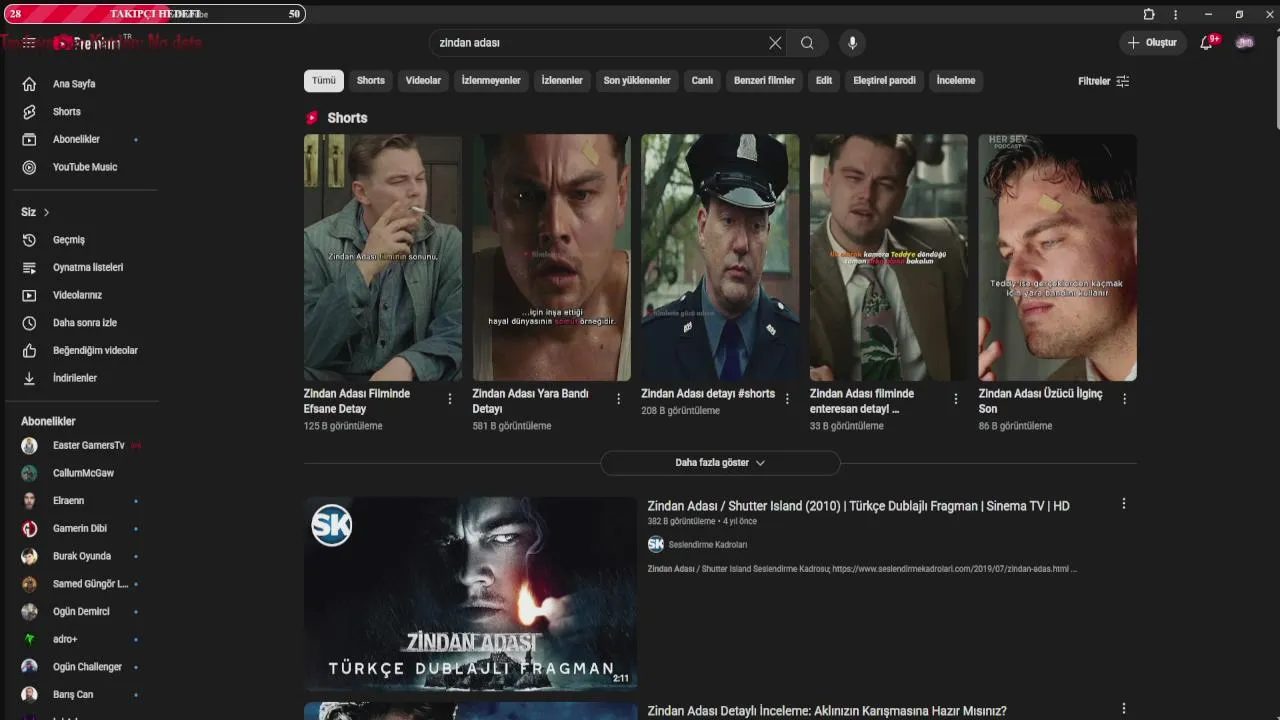The height and width of the screenshot is (720, 1280).
Task: Open notifications bell
Action: click(x=1207, y=43)
